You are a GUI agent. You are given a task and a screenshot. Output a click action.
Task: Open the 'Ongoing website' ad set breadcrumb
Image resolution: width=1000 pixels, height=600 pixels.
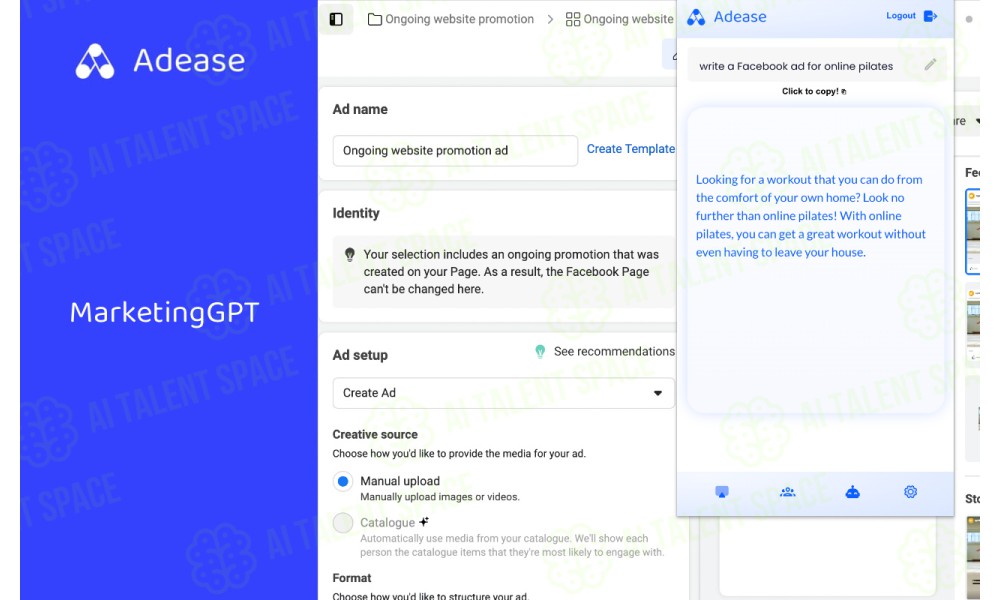pyautogui.click(x=628, y=19)
